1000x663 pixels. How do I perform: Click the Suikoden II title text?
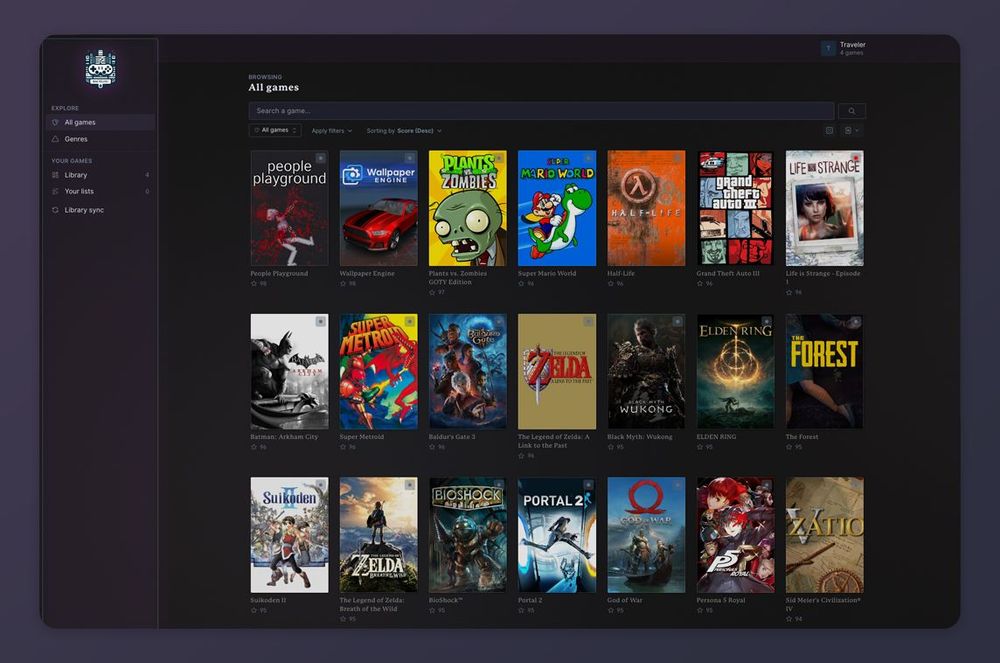pos(268,600)
